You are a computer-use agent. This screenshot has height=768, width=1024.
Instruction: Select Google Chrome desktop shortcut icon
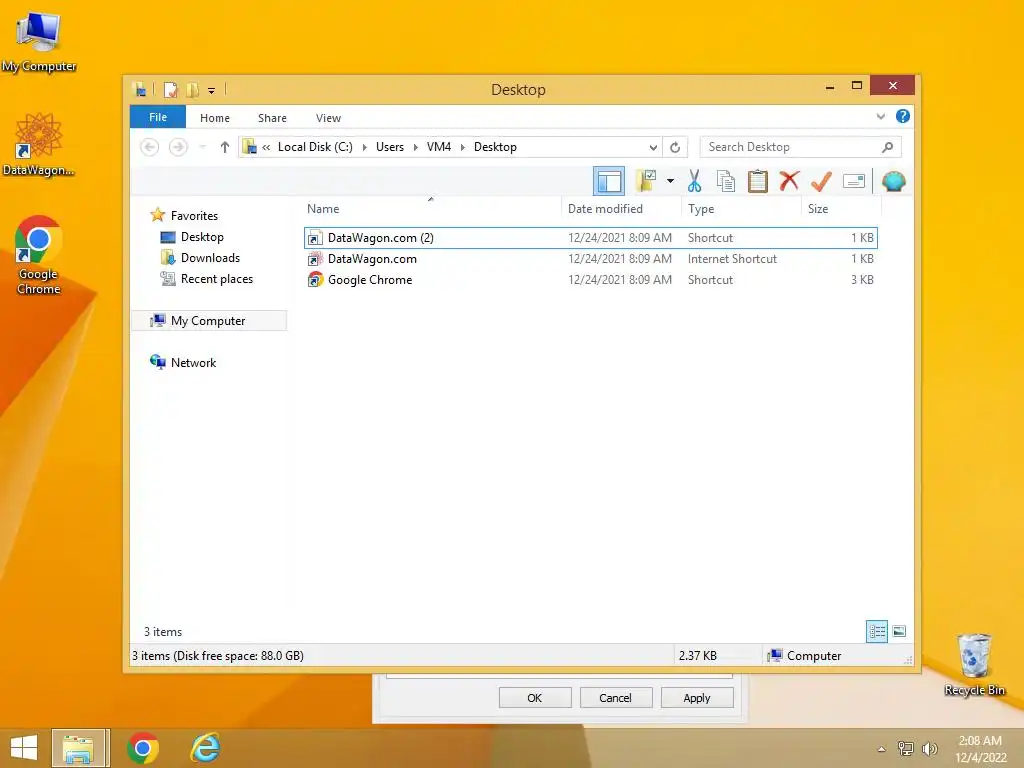click(39, 255)
